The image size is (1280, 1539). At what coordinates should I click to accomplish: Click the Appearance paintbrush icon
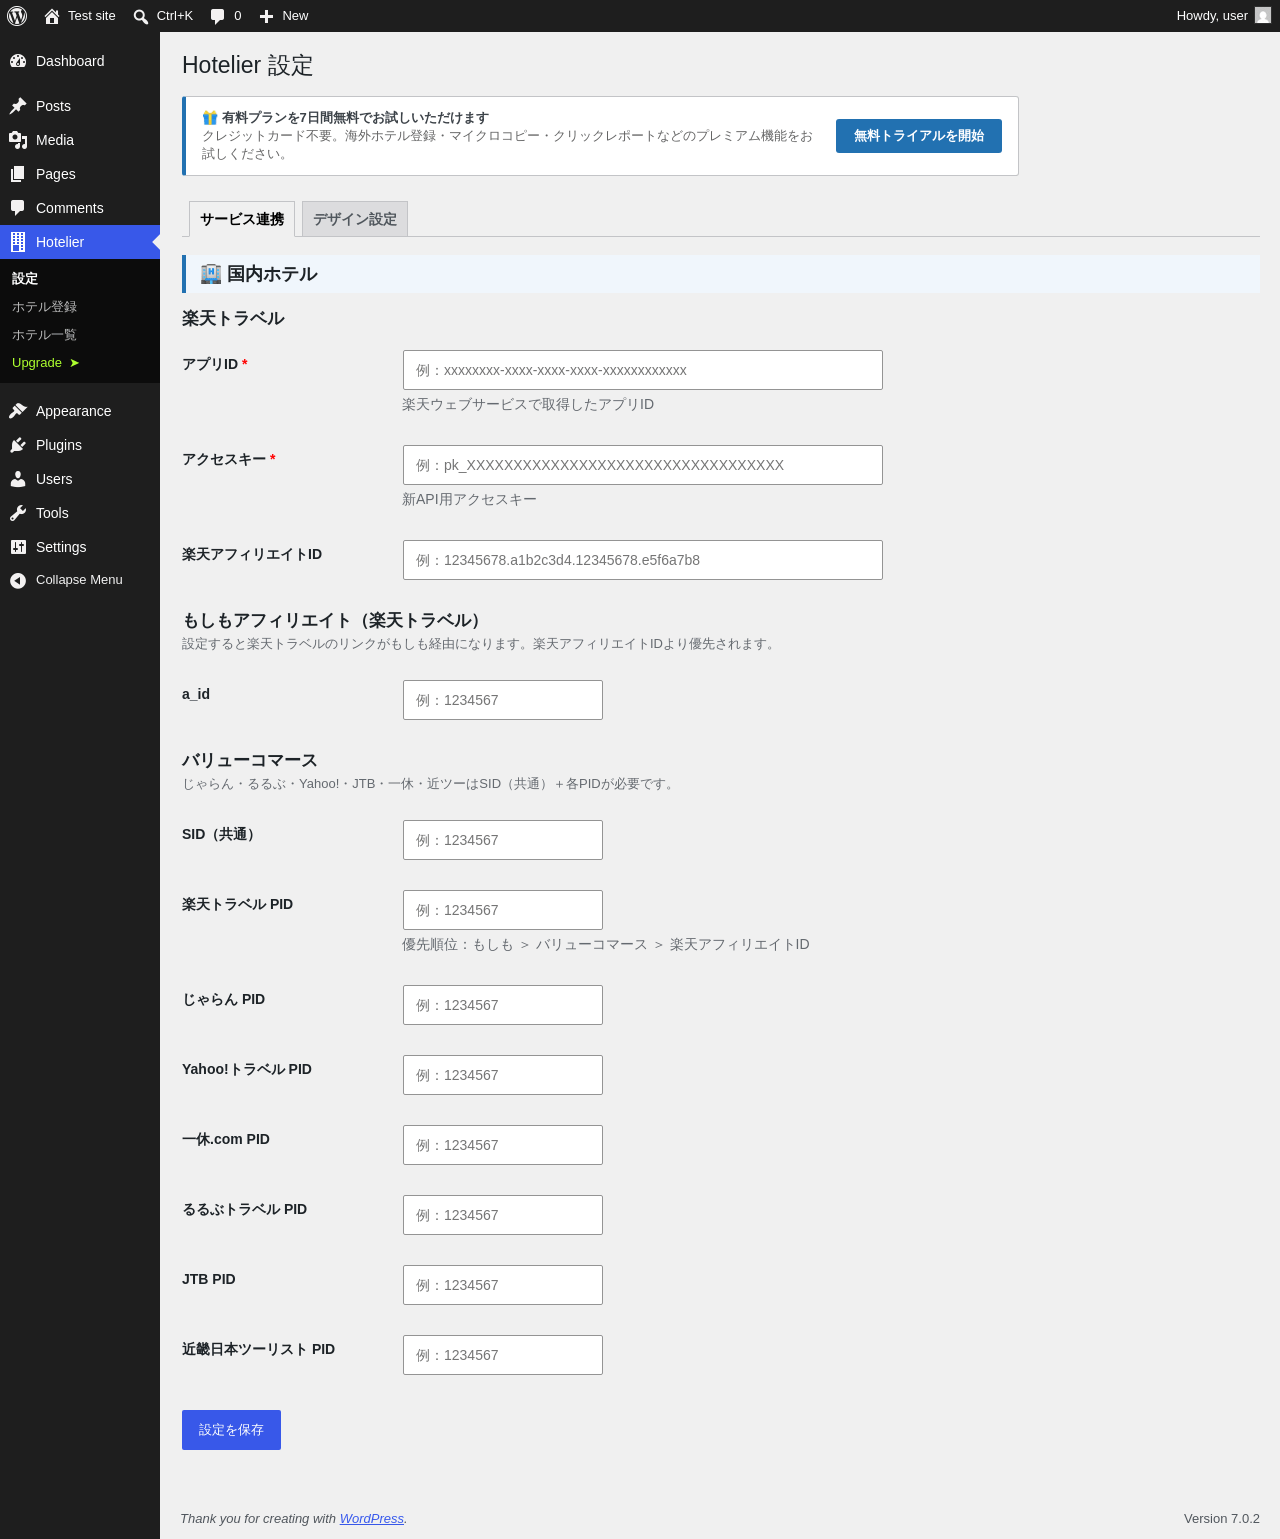(18, 411)
